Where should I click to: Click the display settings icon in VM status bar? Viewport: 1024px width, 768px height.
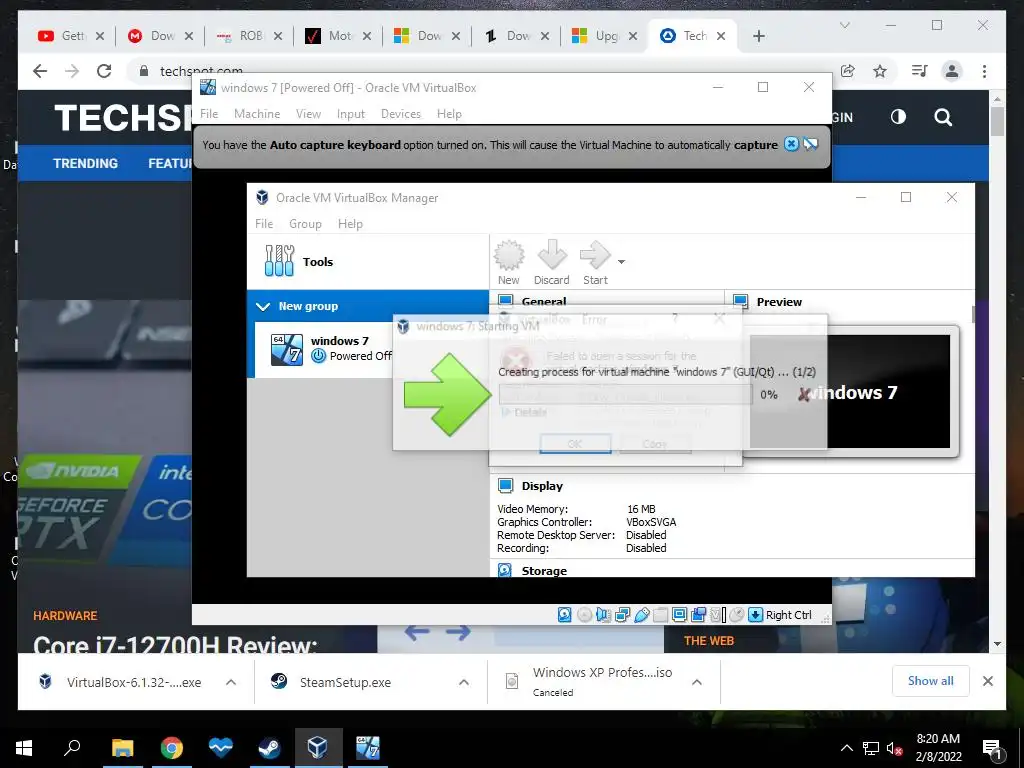pyautogui.click(x=679, y=615)
